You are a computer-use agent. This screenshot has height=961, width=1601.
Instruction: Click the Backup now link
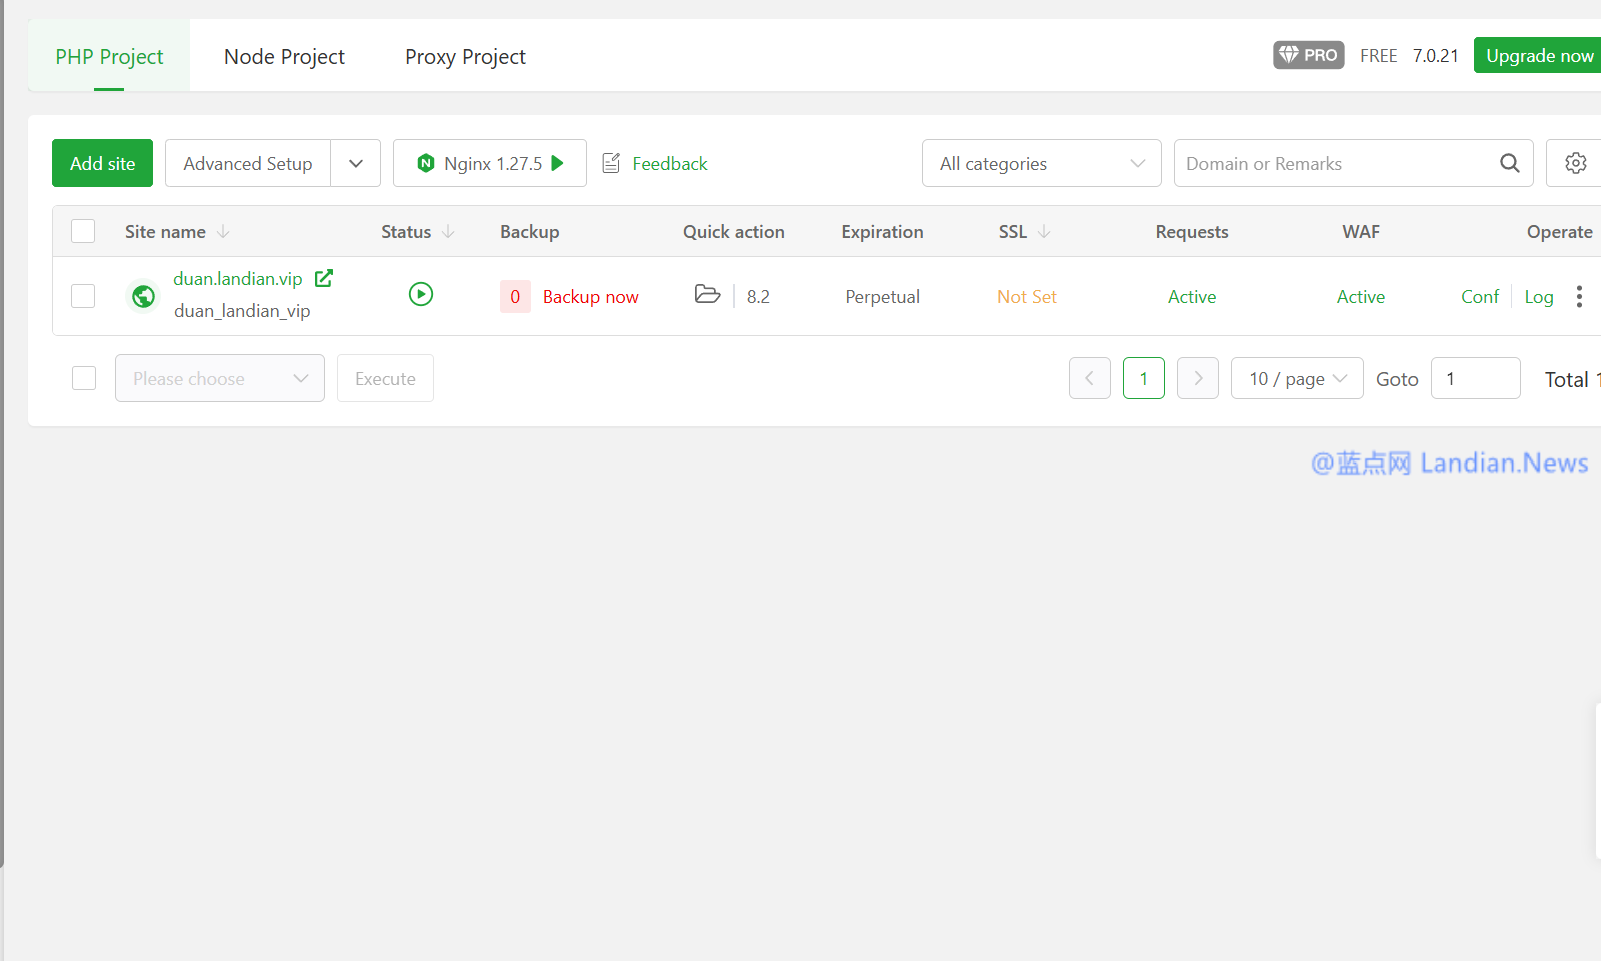tap(590, 297)
